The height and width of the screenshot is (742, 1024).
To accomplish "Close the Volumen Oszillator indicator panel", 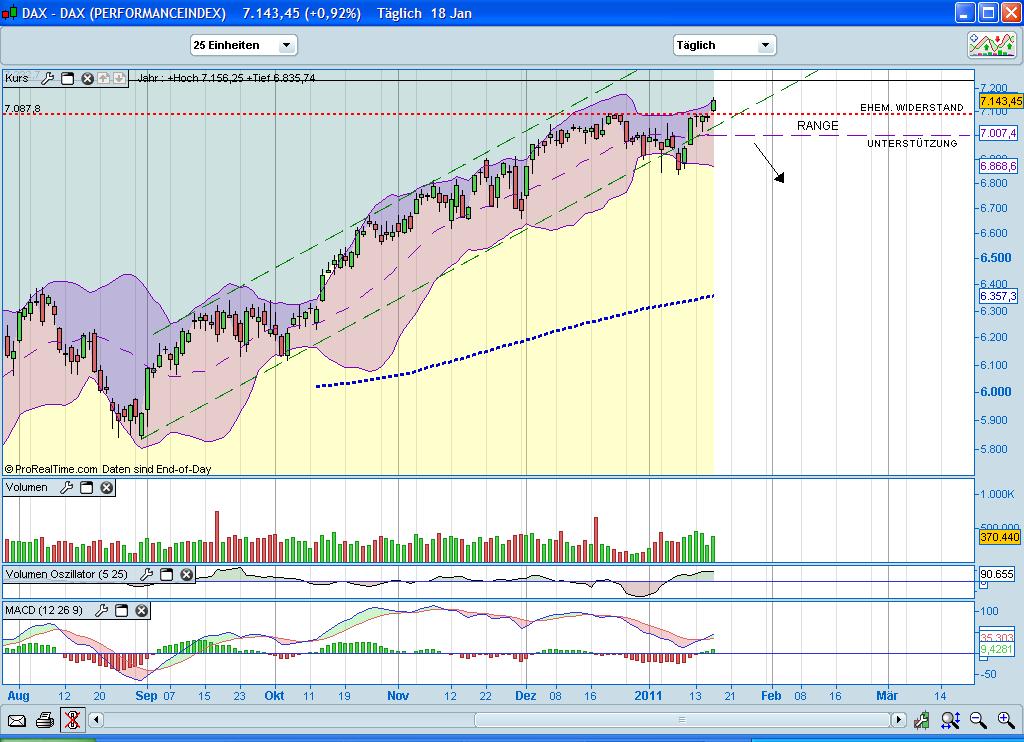I will (186, 575).
